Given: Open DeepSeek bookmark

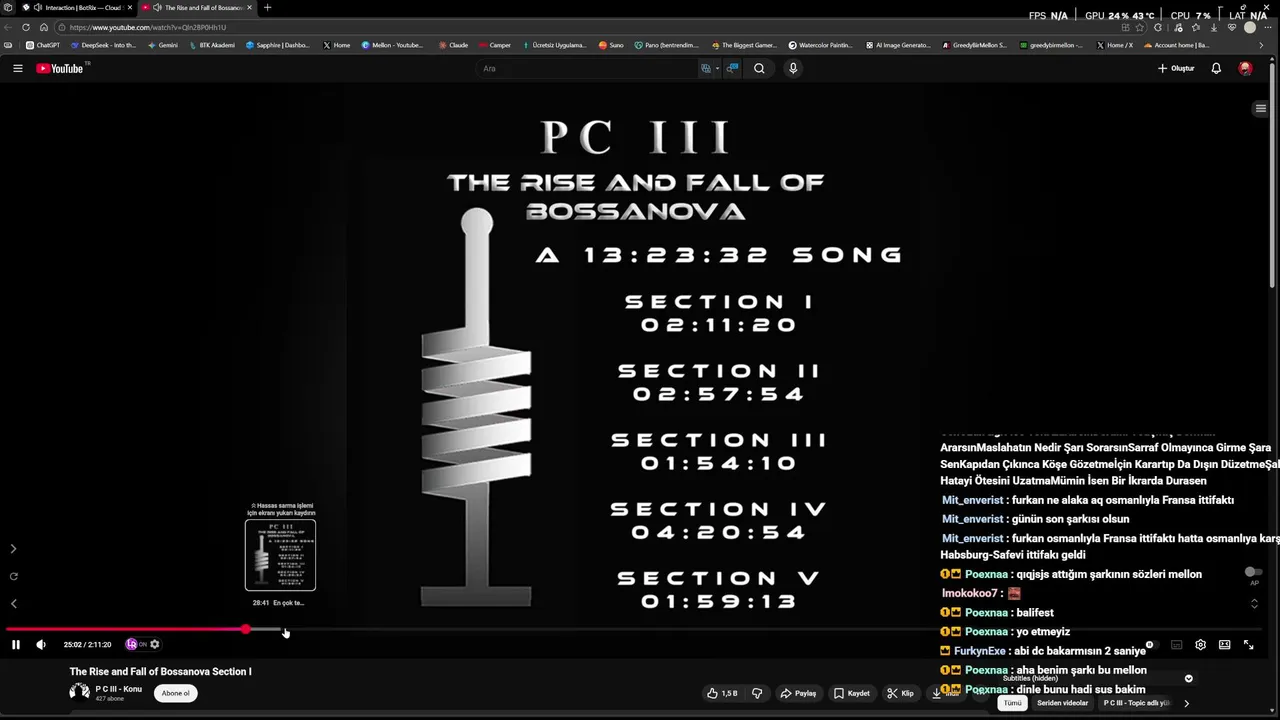Looking at the screenshot, I should (x=104, y=45).
